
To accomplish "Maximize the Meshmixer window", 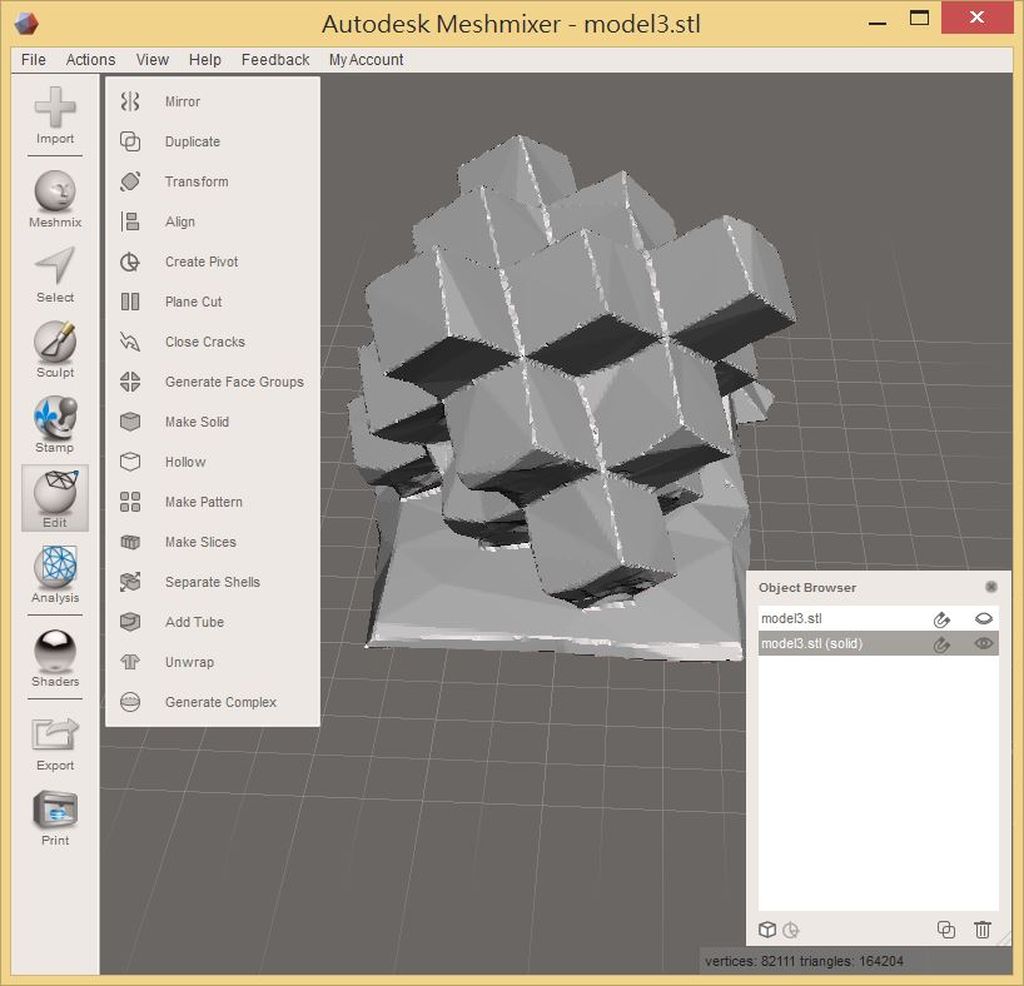I will (920, 18).
